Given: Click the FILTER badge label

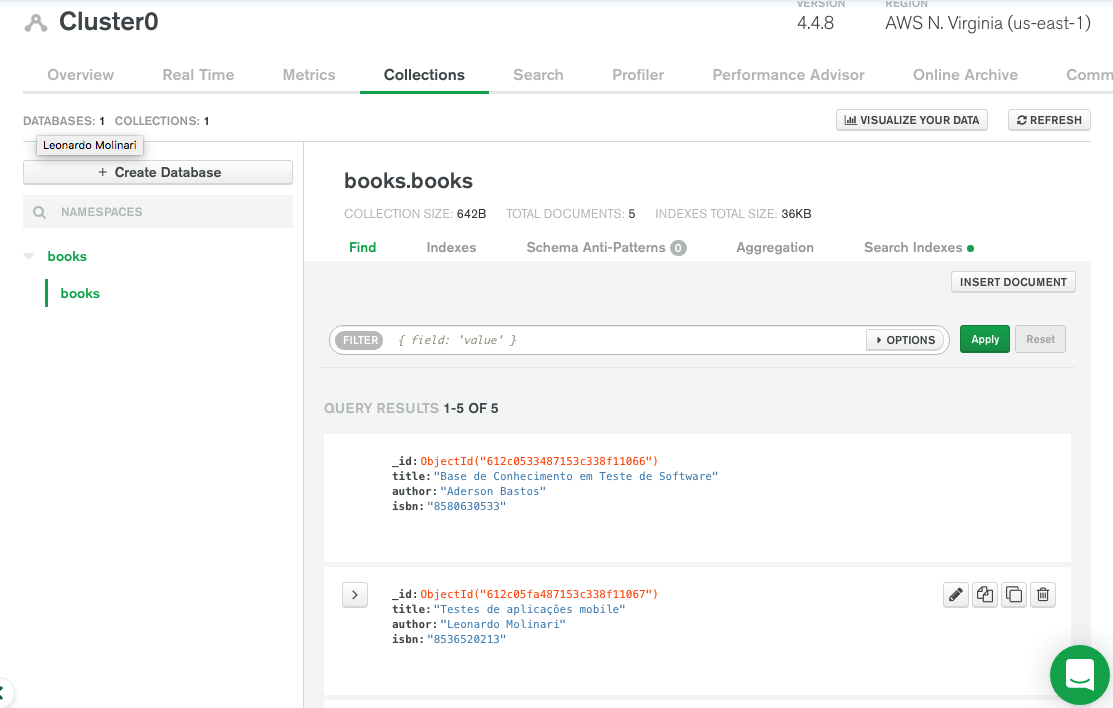Looking at the screenshot, I should point(360,340).
